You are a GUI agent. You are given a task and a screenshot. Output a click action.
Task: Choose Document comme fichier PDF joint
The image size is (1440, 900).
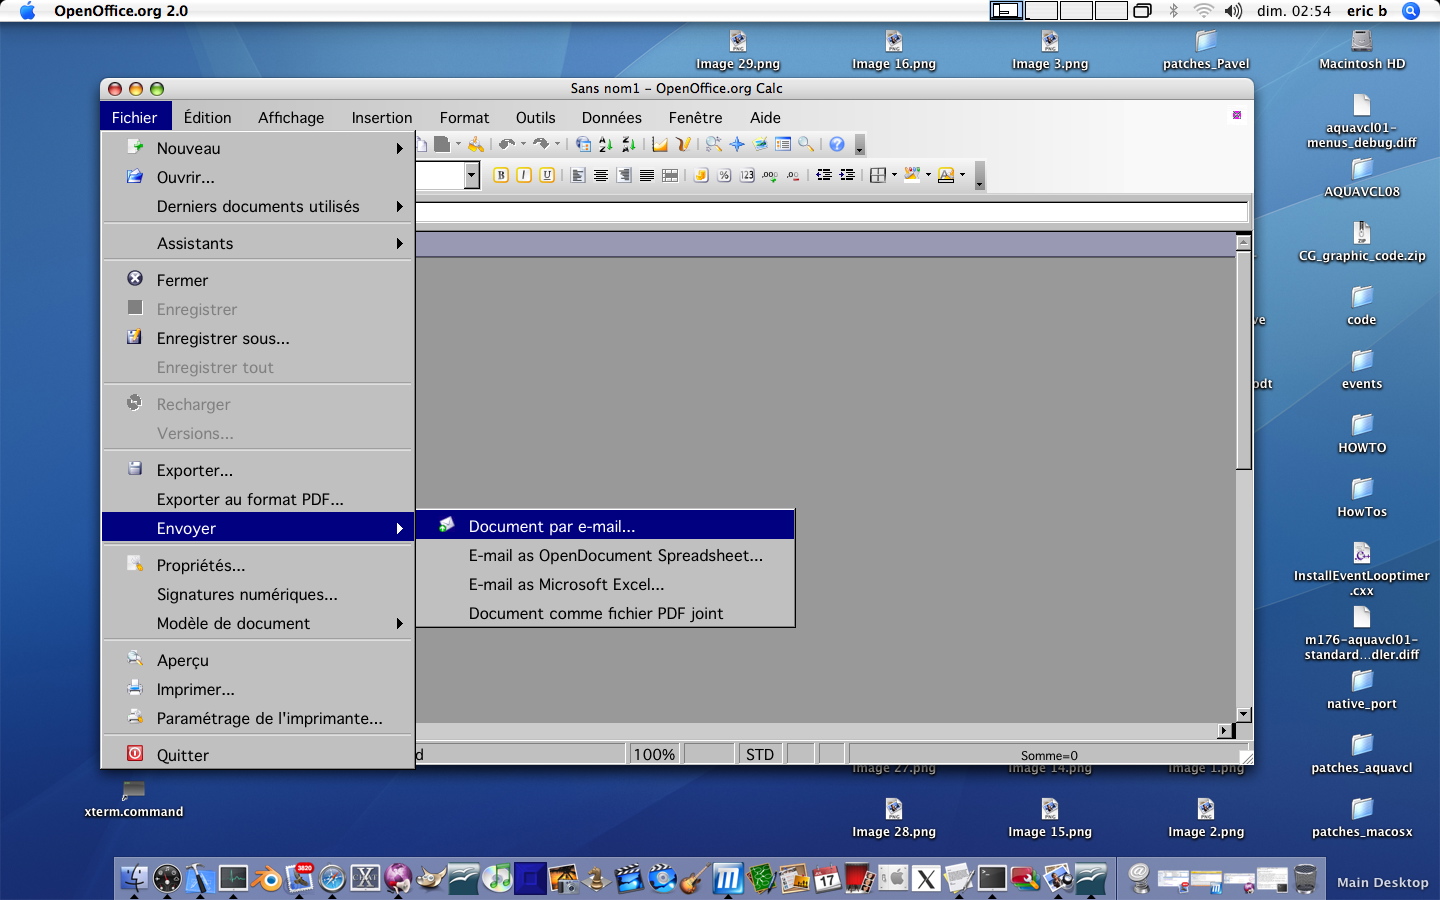[x=605, y=613]
